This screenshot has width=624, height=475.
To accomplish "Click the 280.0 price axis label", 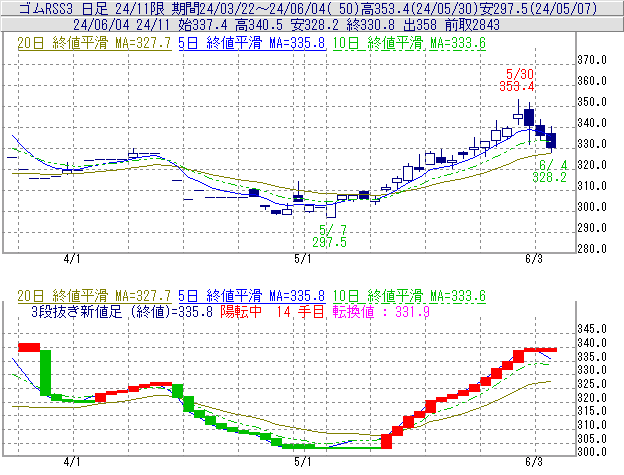I will tap(592, 249).
